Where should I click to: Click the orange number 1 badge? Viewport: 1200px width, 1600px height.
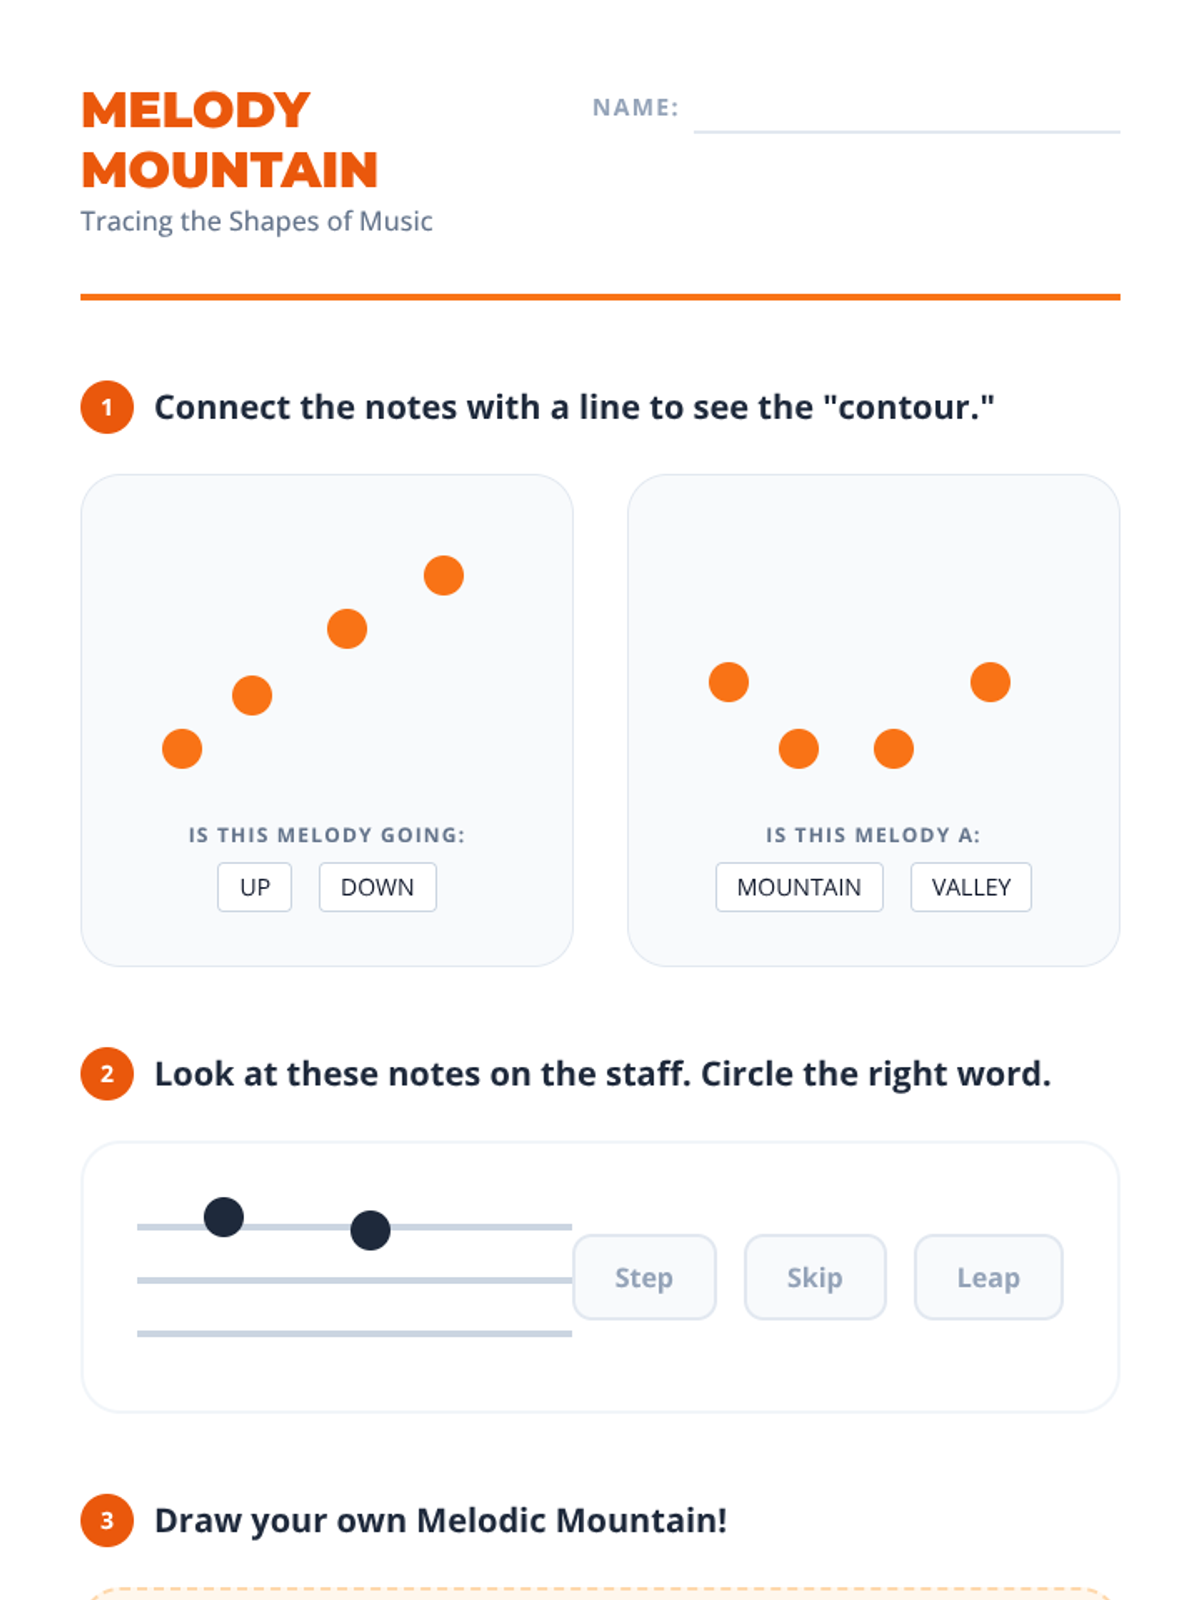107,407
